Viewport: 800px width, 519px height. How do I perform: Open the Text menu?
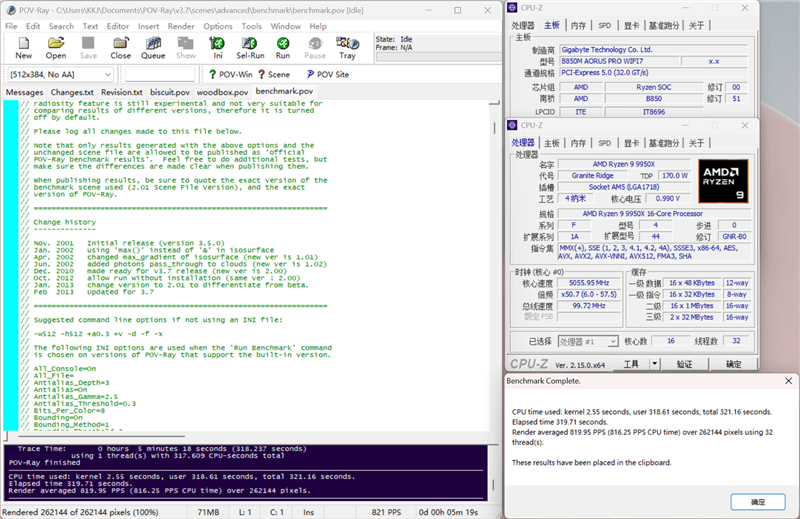coord(90,26)
